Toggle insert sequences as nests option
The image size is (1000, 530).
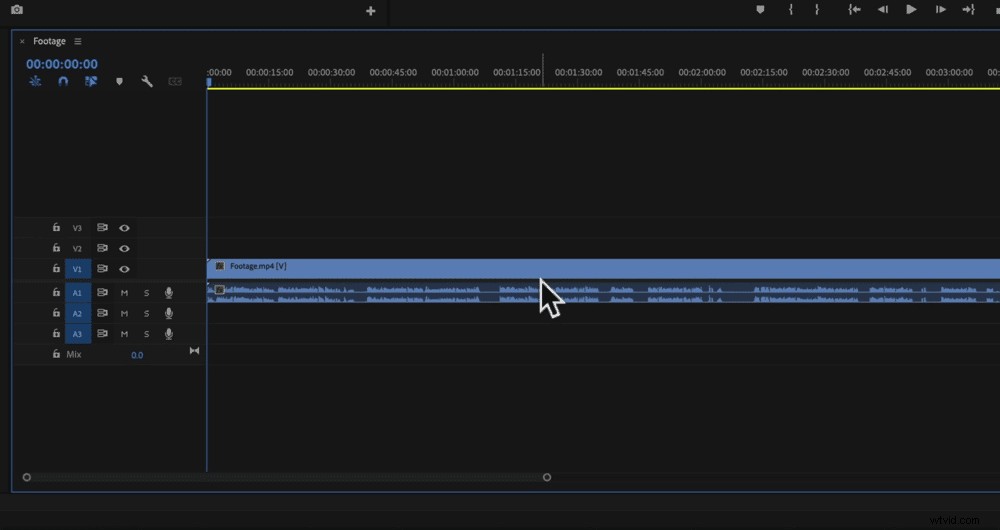[35, 82]
